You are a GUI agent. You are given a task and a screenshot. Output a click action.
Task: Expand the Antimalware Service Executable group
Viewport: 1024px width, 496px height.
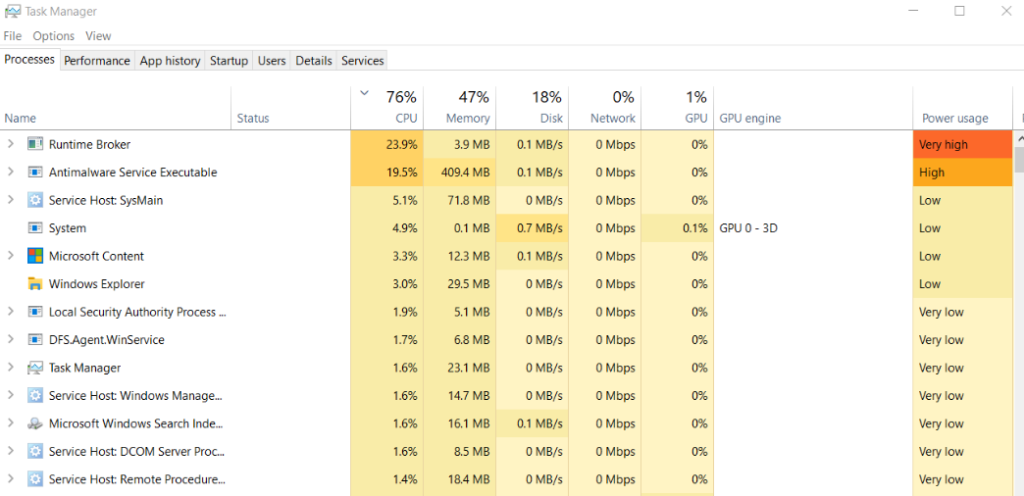click(x=10, y=172)
